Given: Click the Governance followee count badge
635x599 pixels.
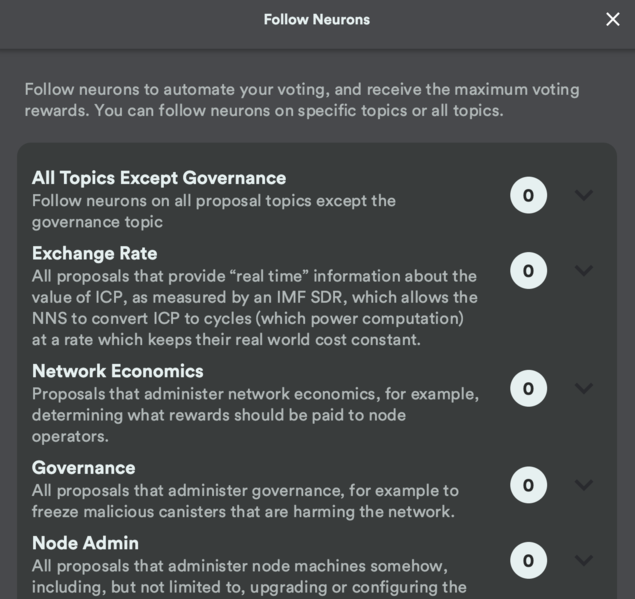Looking at the screenshot, I should tap(528, 485).
